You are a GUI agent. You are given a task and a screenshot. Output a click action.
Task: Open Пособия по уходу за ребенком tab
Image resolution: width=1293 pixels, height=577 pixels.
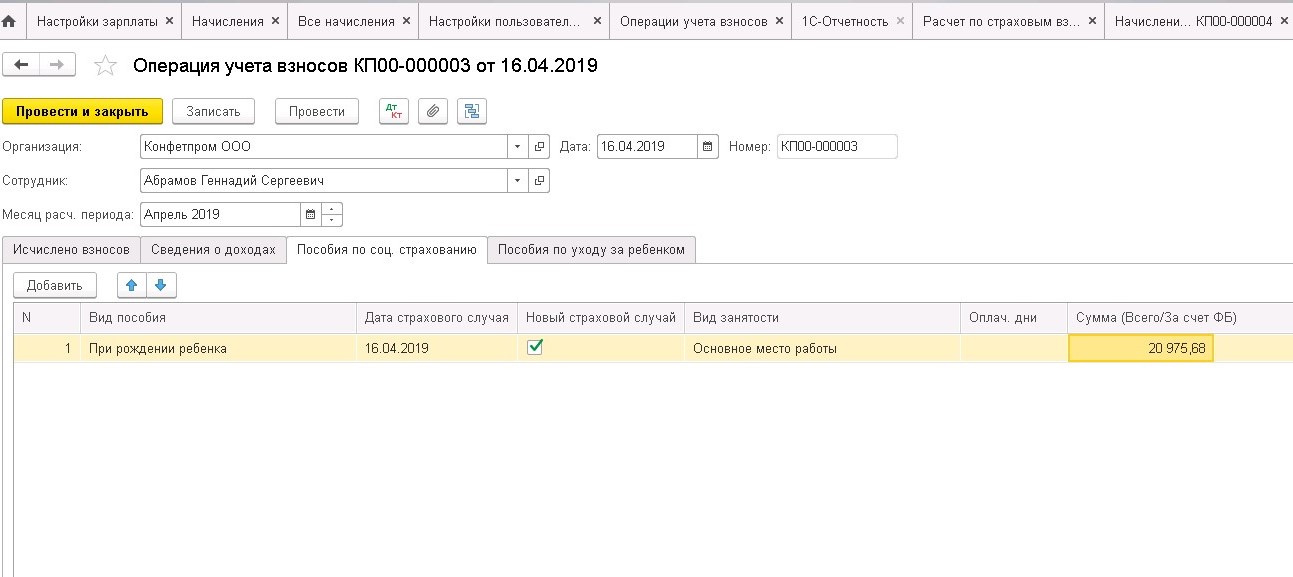click(x=591, y=250)
